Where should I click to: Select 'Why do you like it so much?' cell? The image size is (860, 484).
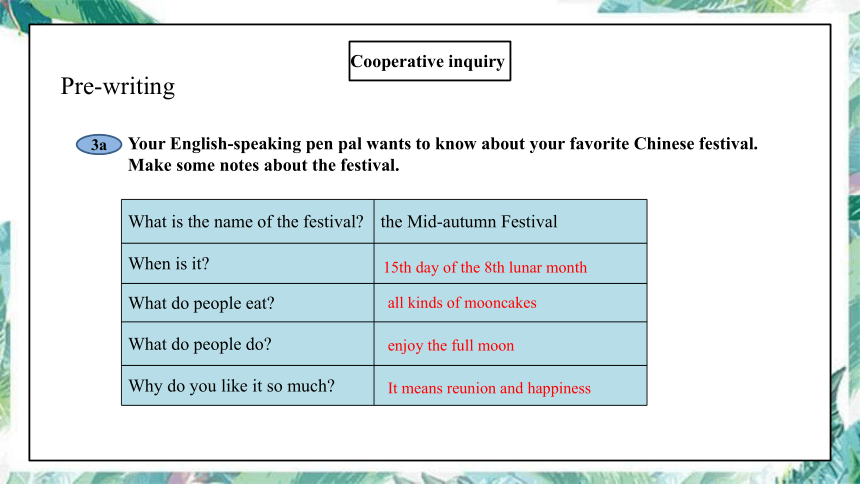tap(247, 386)
